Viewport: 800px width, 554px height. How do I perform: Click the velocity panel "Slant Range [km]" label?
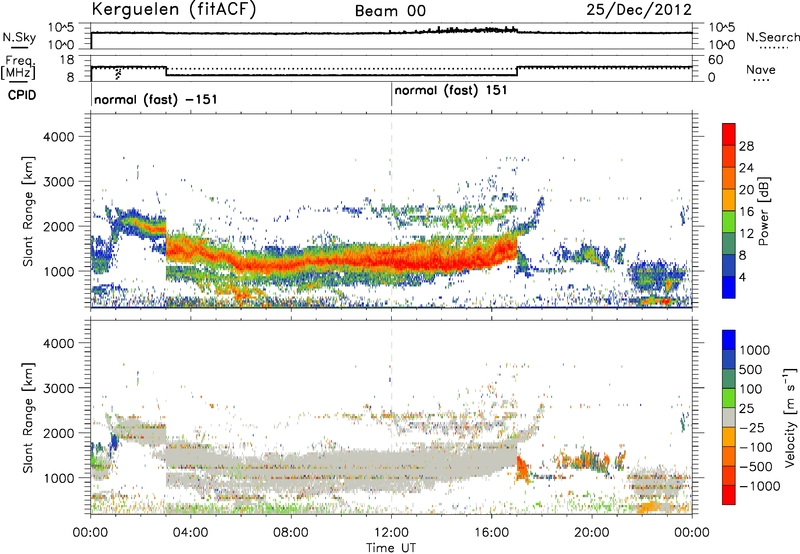pos(28,418)
